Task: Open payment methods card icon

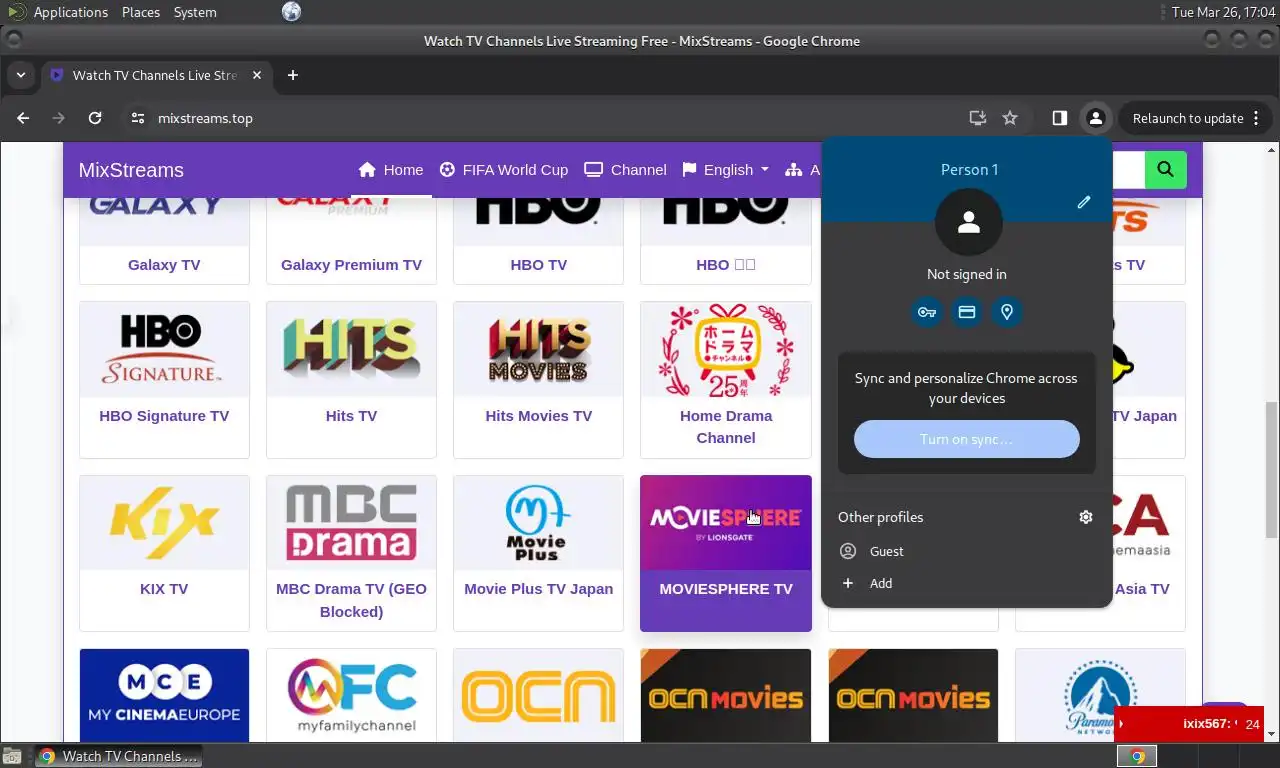Action: click(x=967, y=312)
